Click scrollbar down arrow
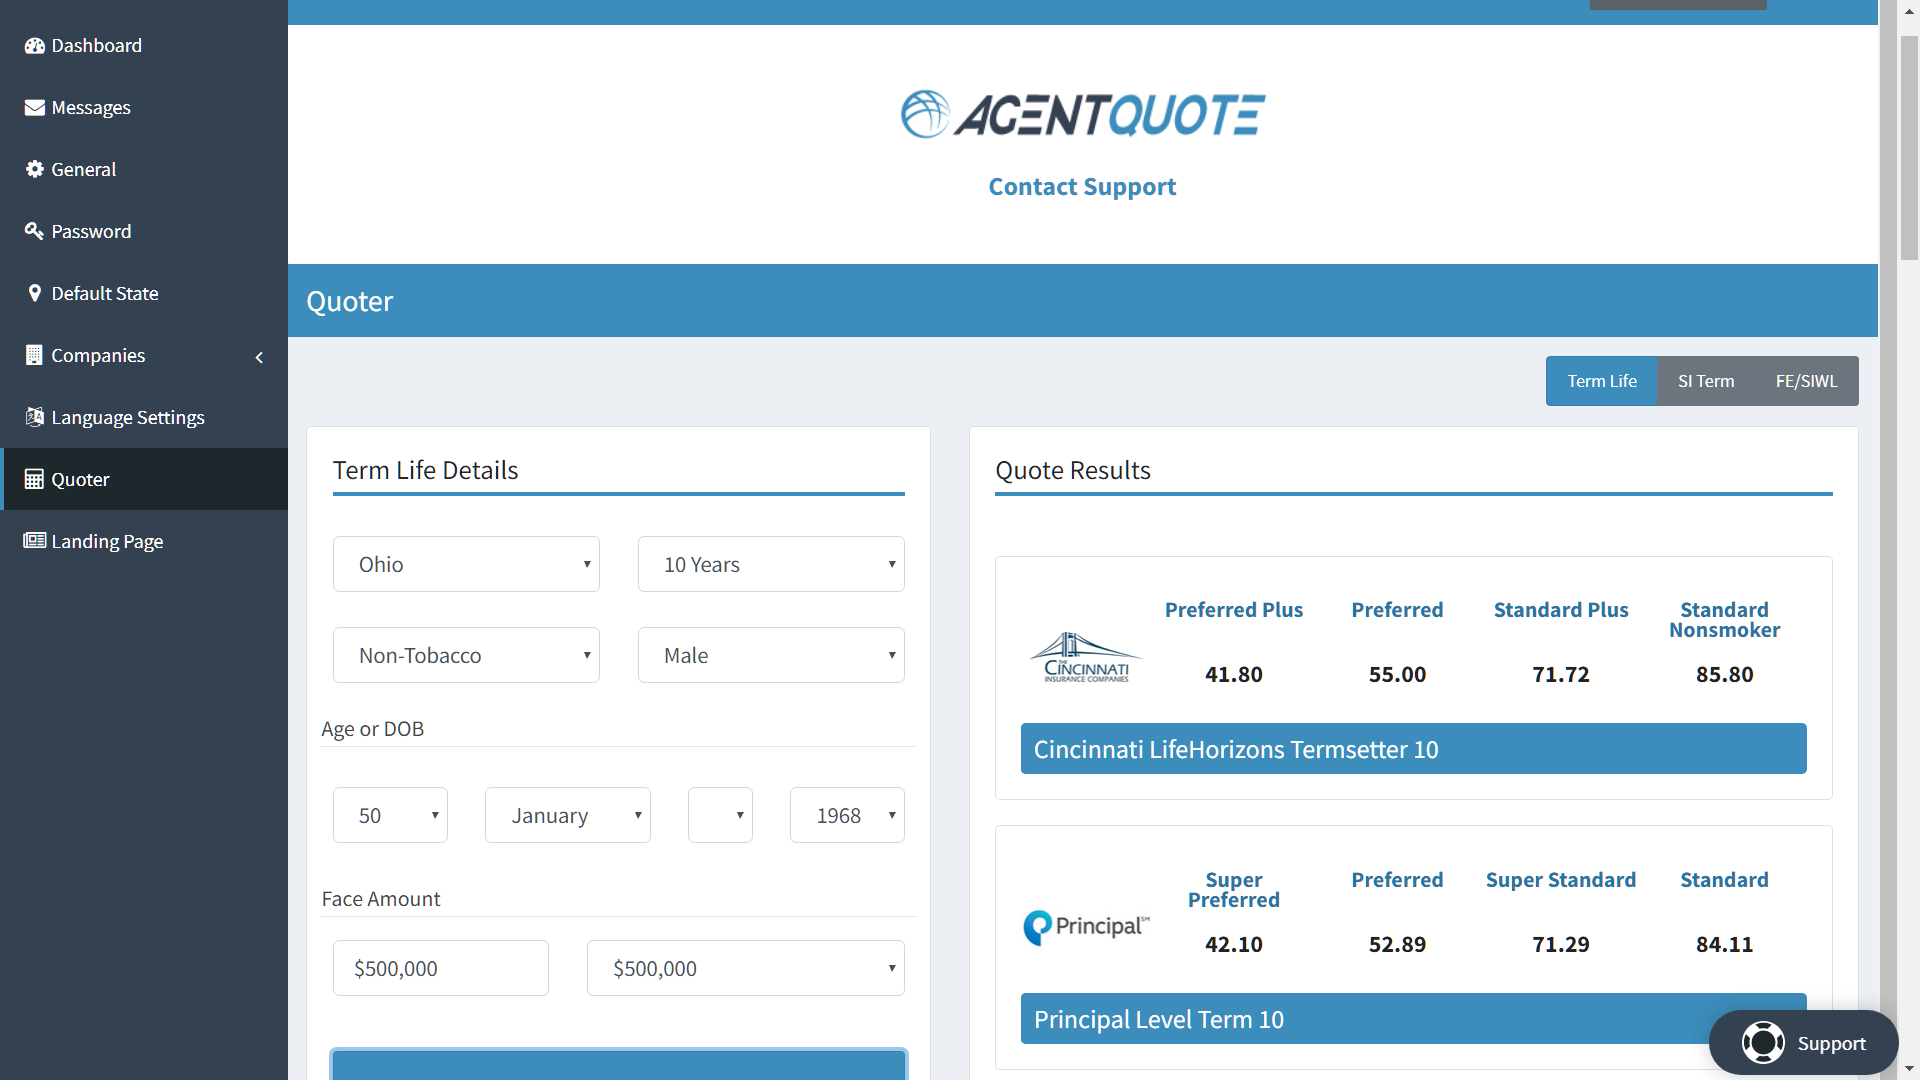 click(1909, 1070)
